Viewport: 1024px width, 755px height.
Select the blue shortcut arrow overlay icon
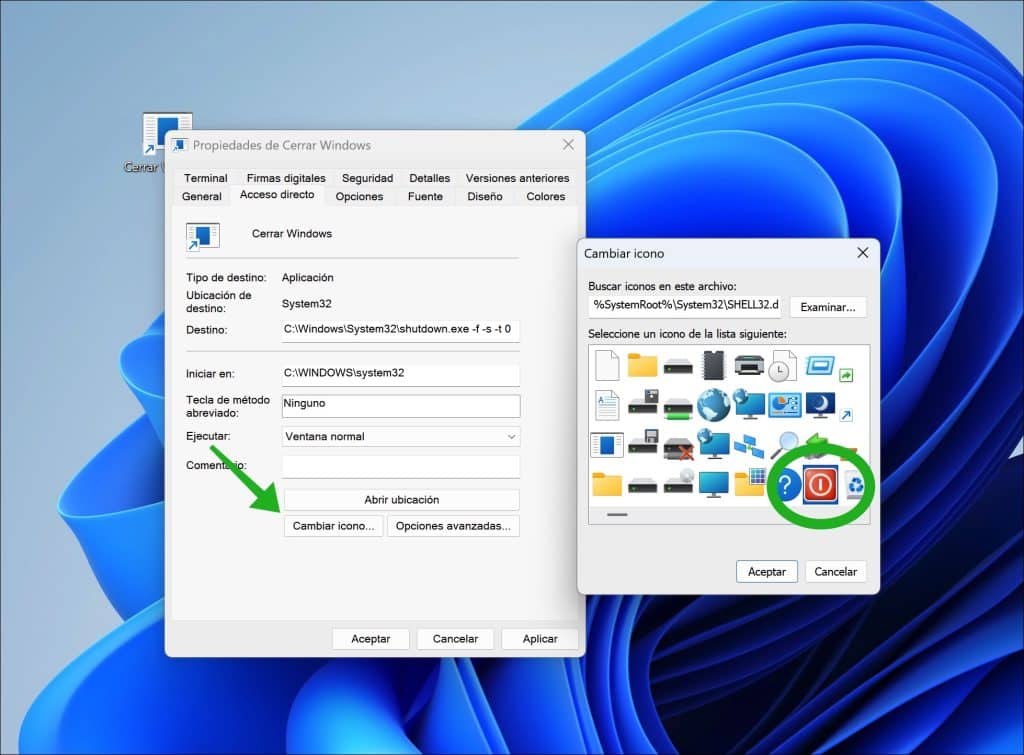pyautogui.click(x=846, y=415)
